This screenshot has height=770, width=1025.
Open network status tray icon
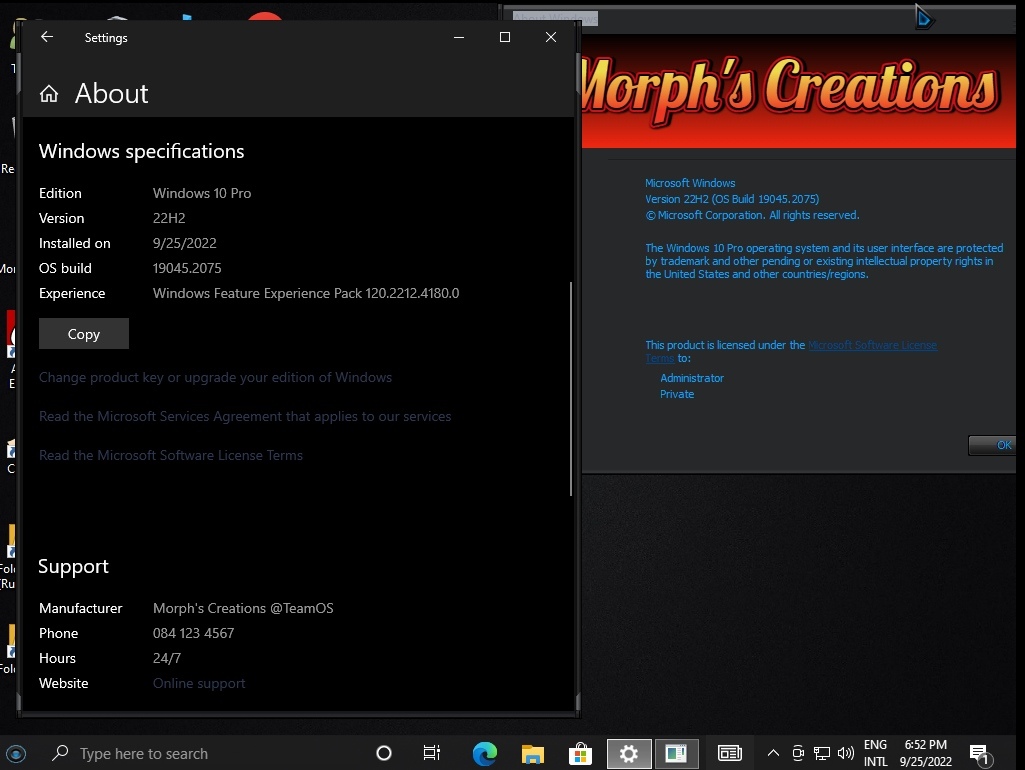tap(822, 753)
